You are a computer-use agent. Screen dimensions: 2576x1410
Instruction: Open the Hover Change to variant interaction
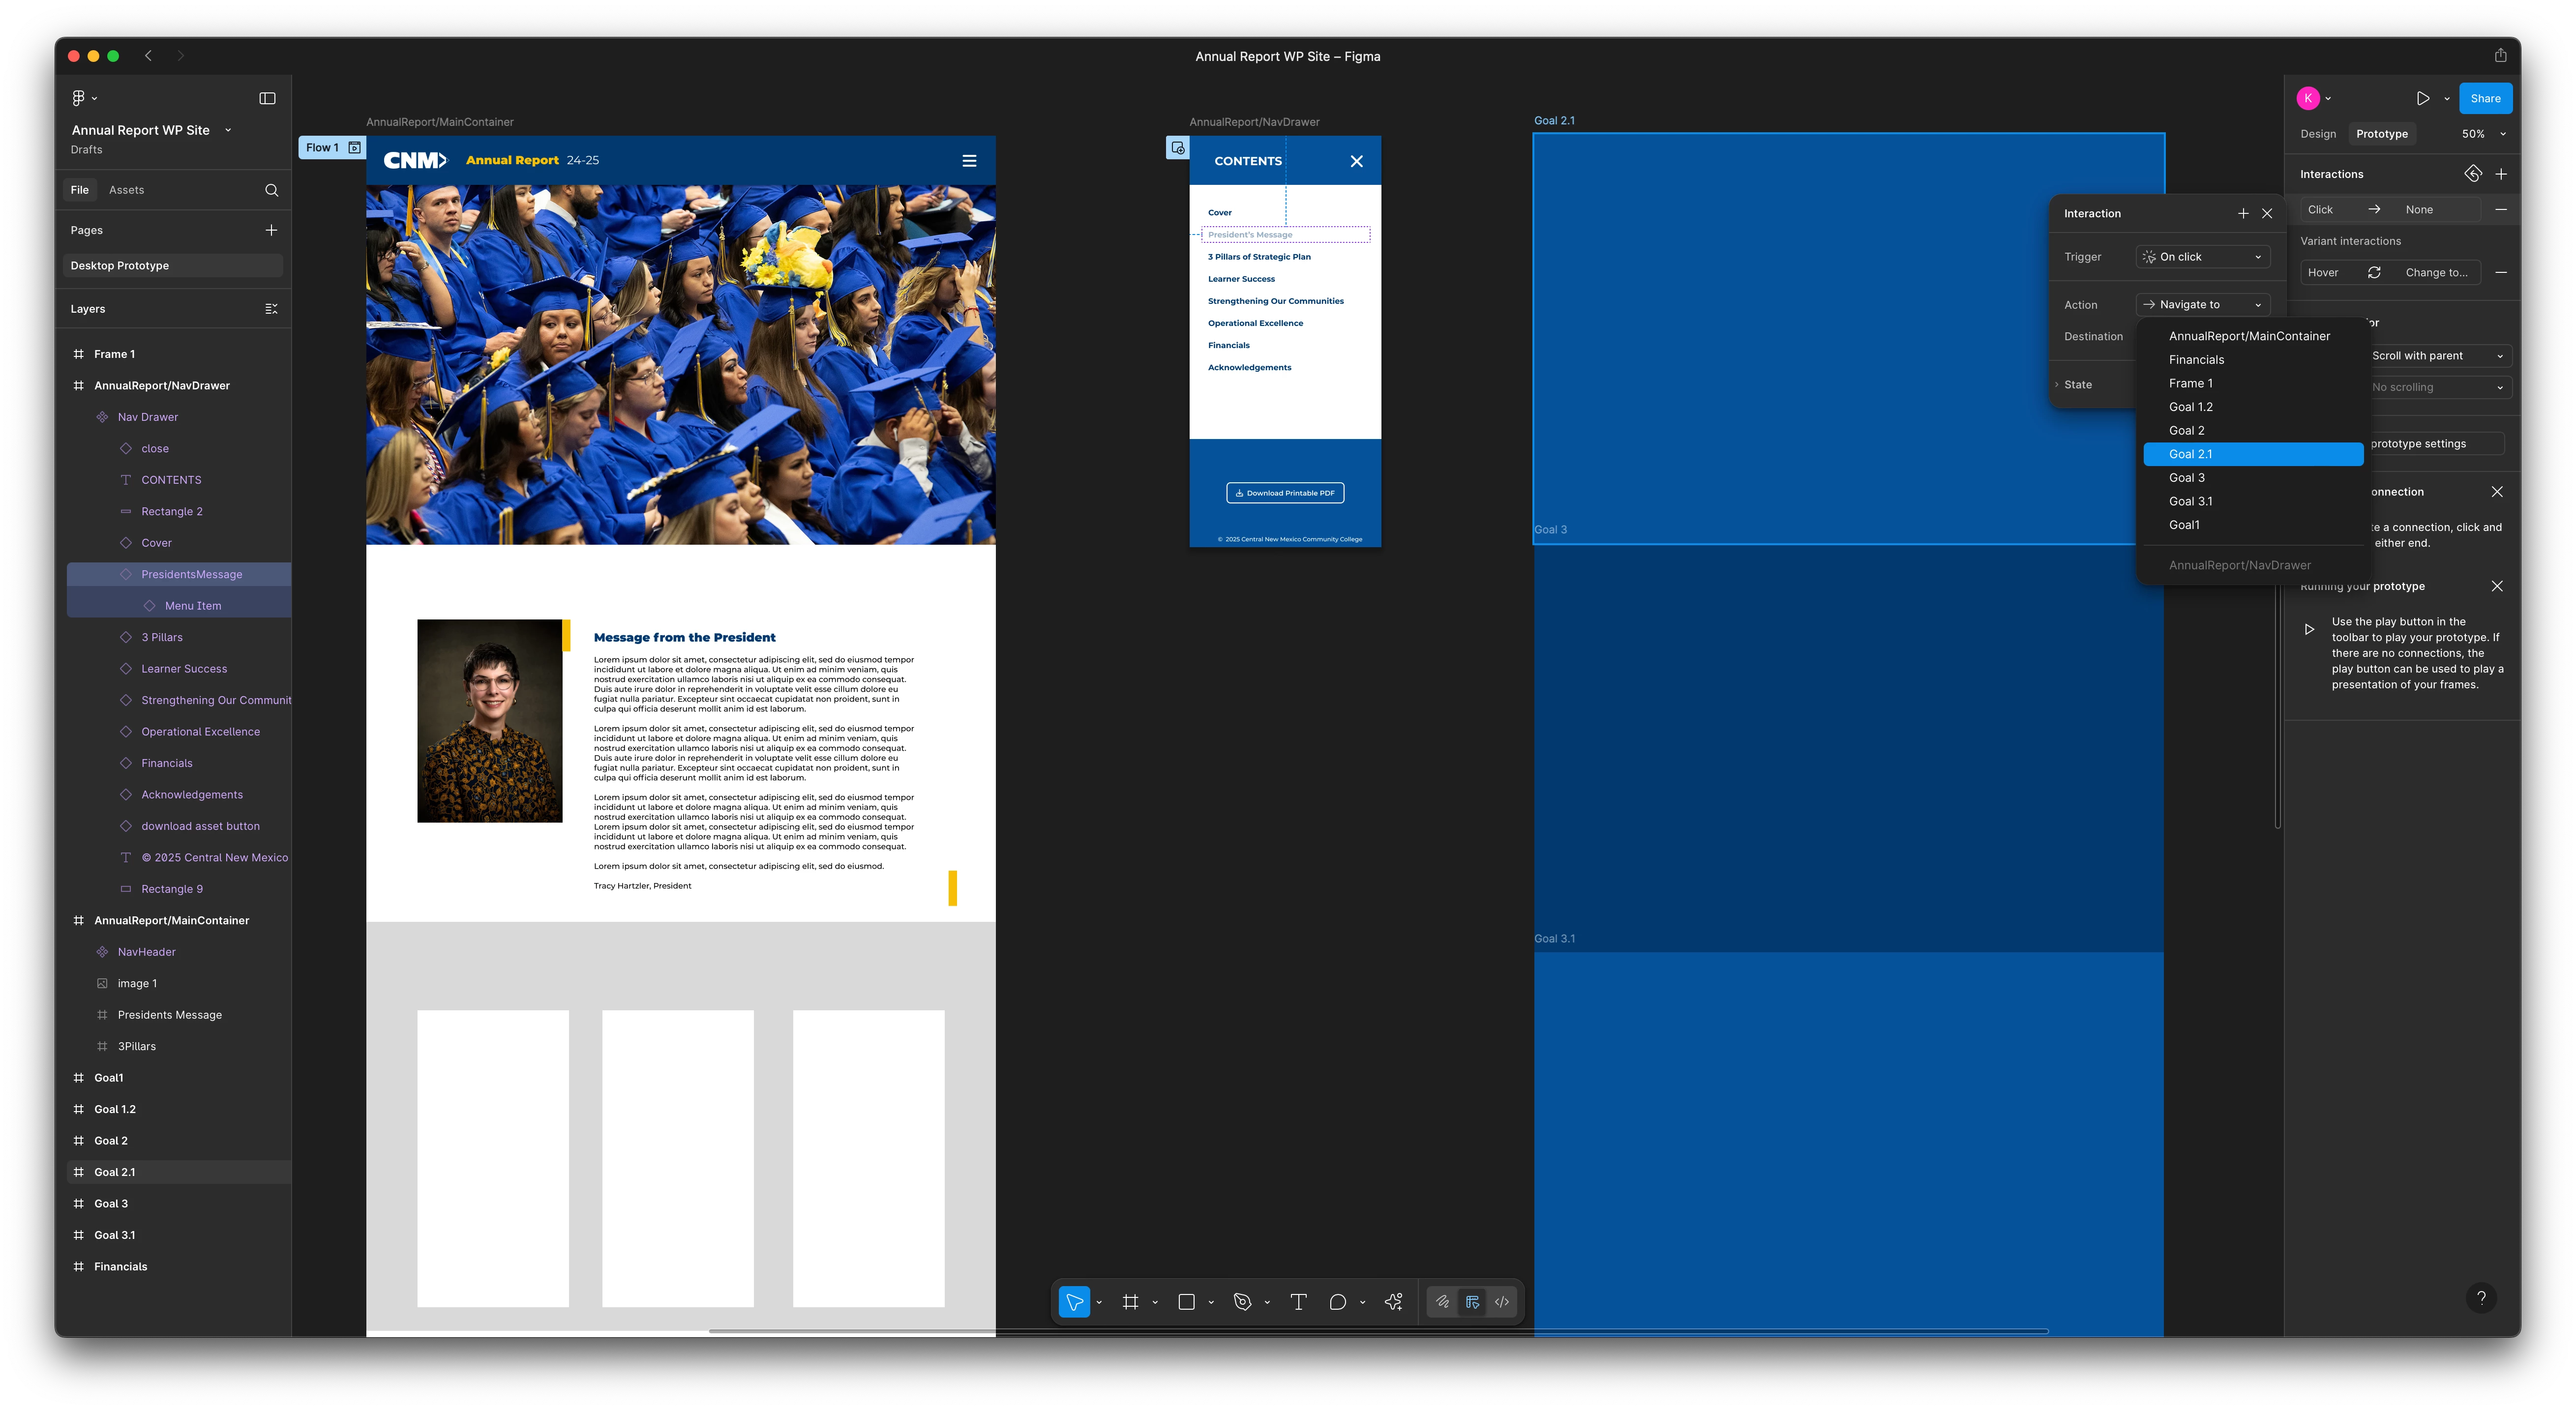(x=2390, y=273)
